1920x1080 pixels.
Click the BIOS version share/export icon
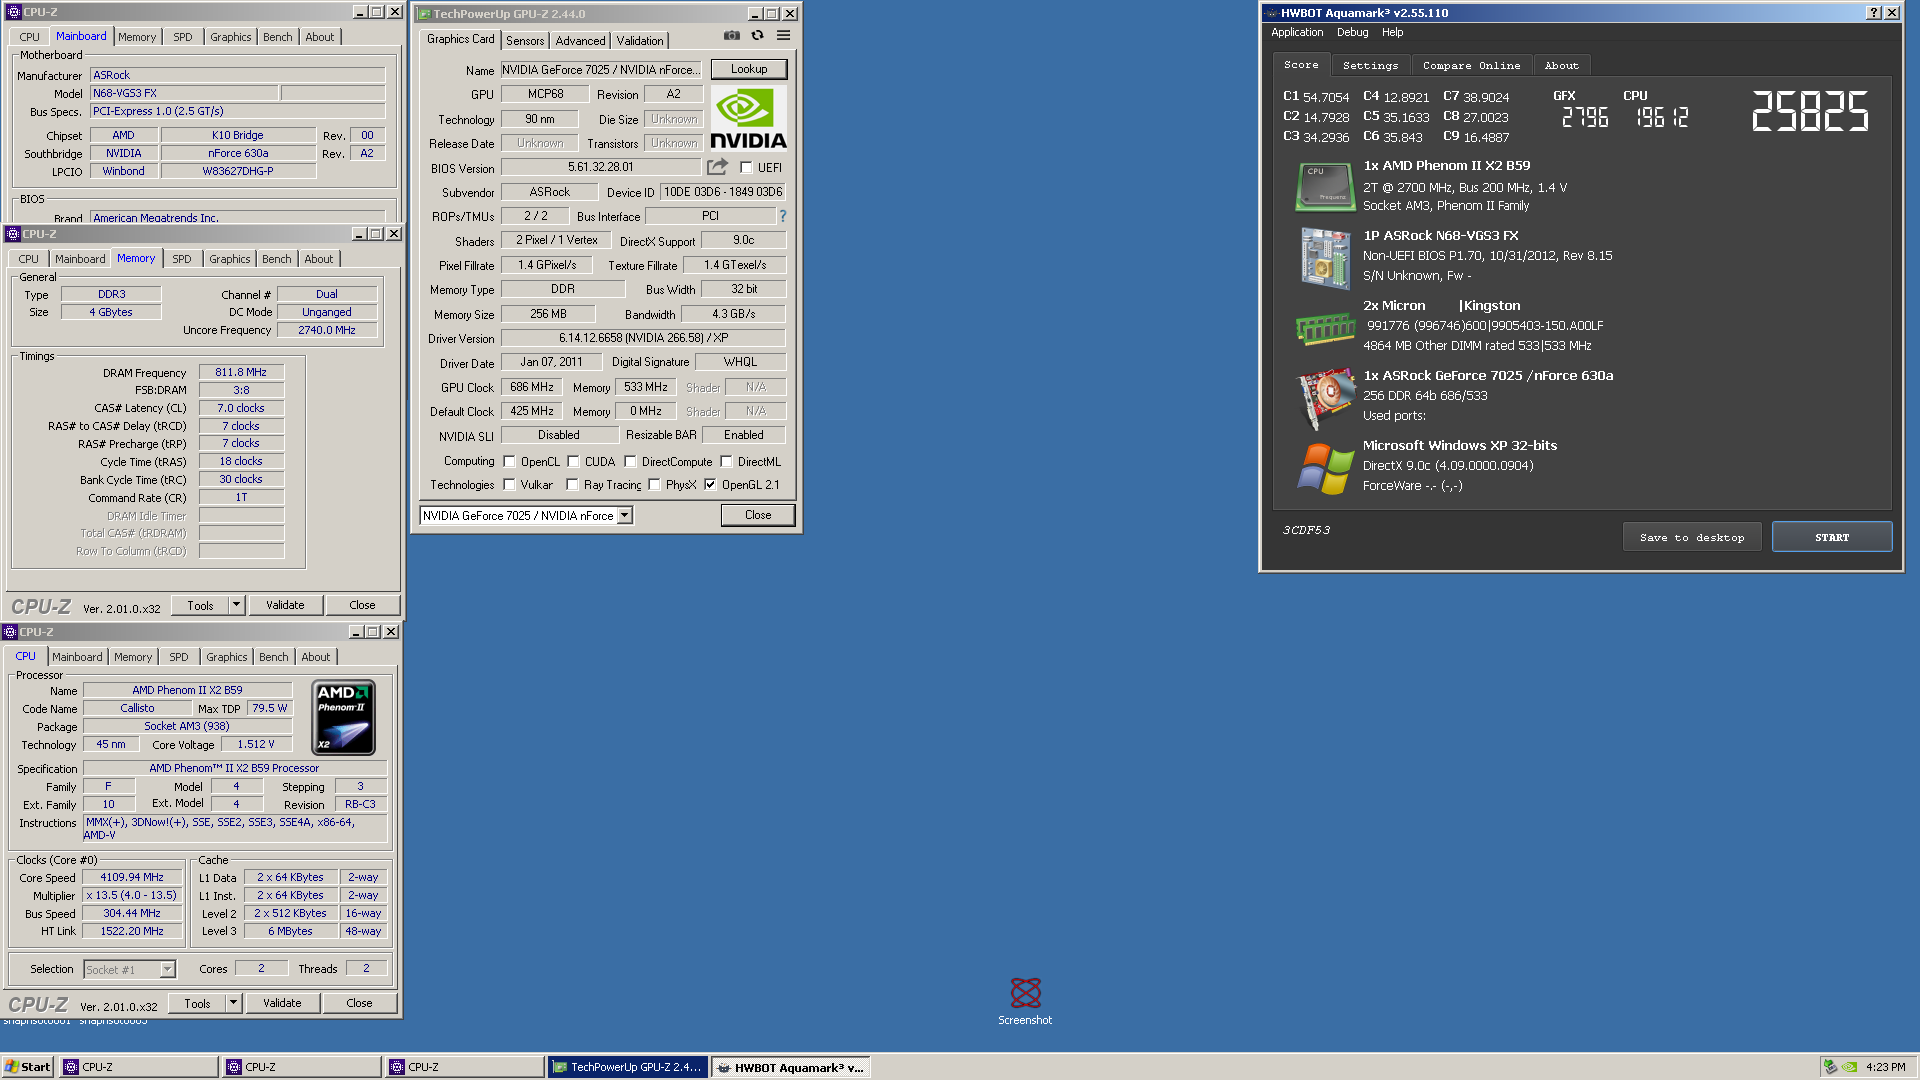717,167
